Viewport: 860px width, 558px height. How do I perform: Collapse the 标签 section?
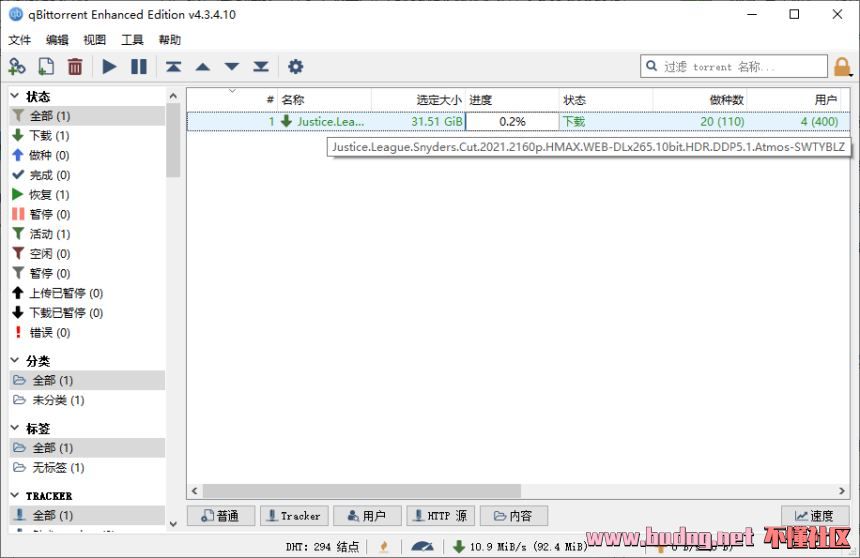15,428
